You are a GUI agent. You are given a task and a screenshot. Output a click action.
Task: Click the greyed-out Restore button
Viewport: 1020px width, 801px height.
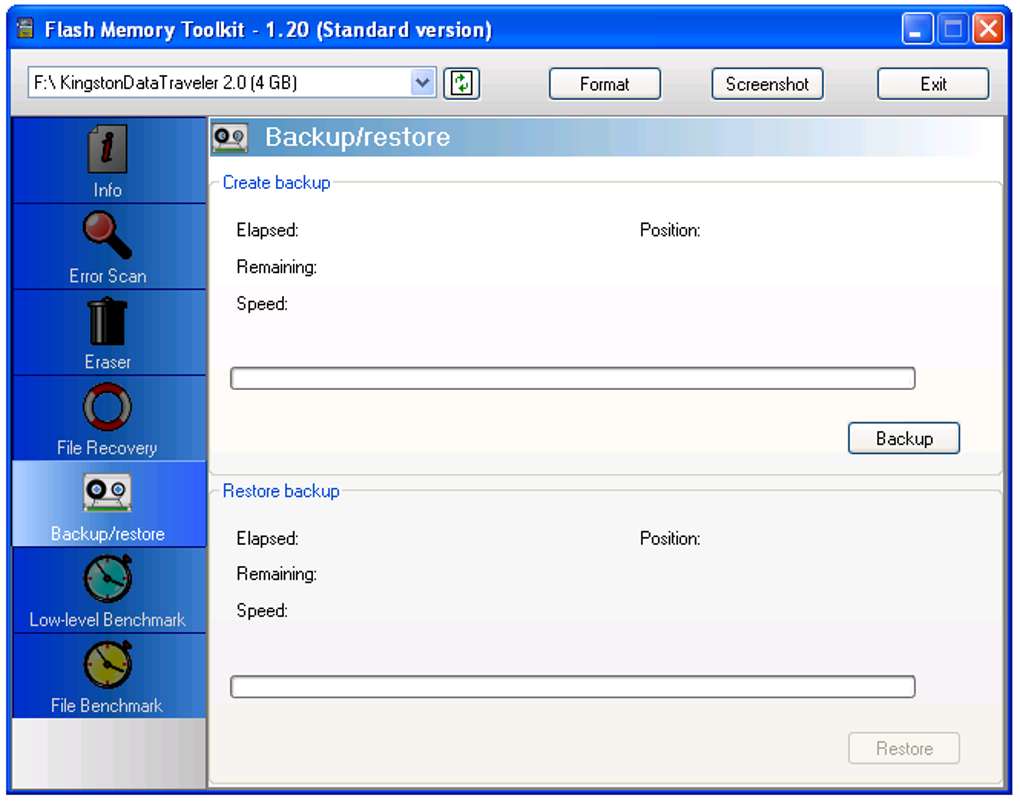[904, 748]
